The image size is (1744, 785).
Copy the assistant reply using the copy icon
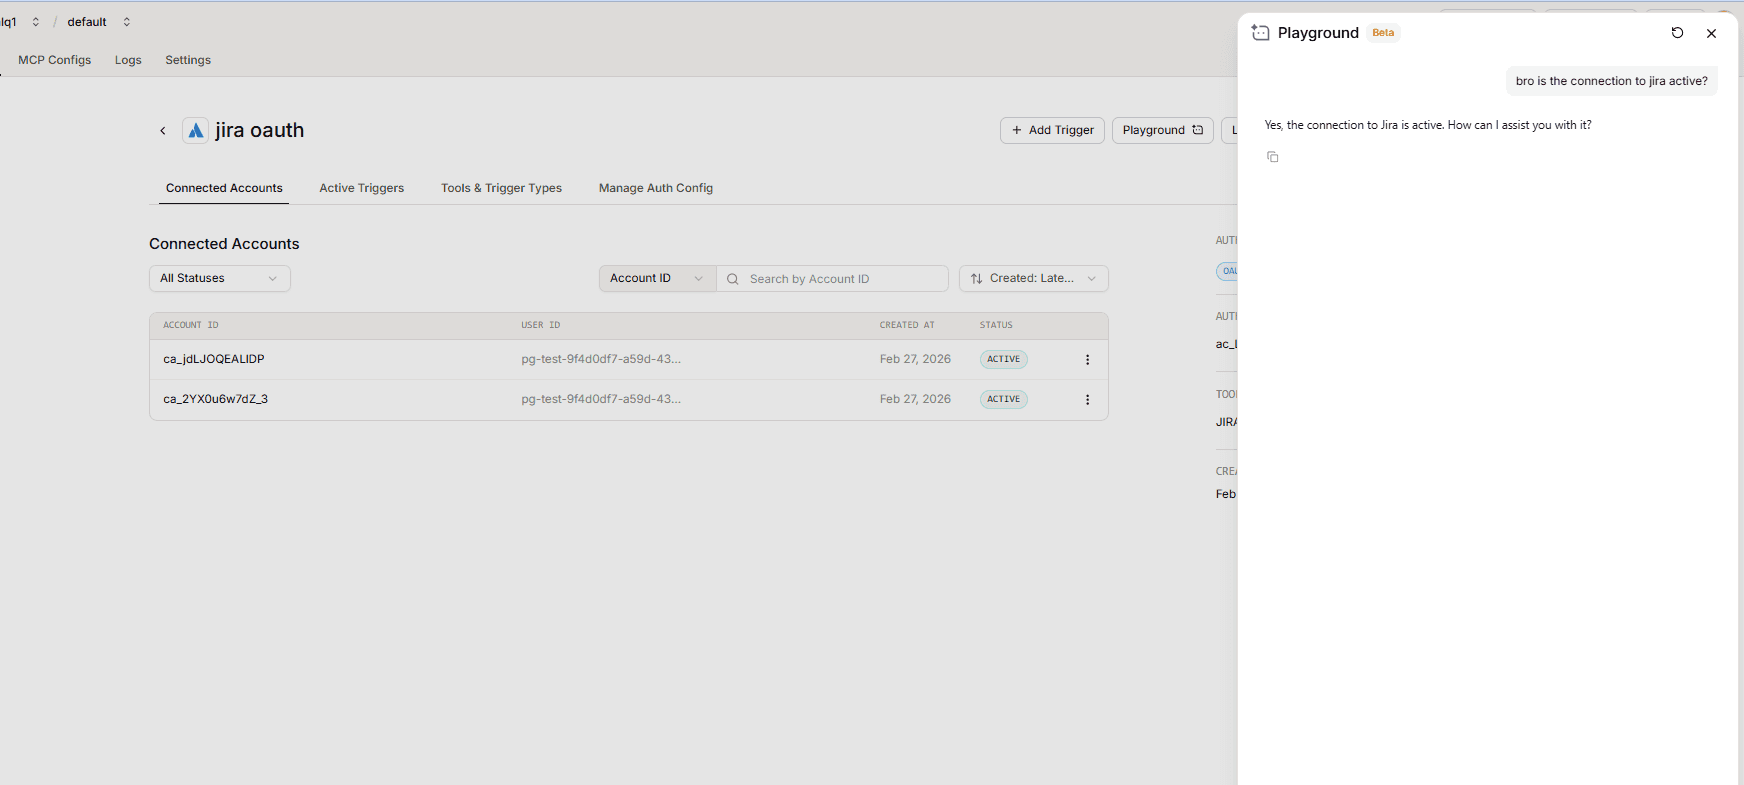1273,157
